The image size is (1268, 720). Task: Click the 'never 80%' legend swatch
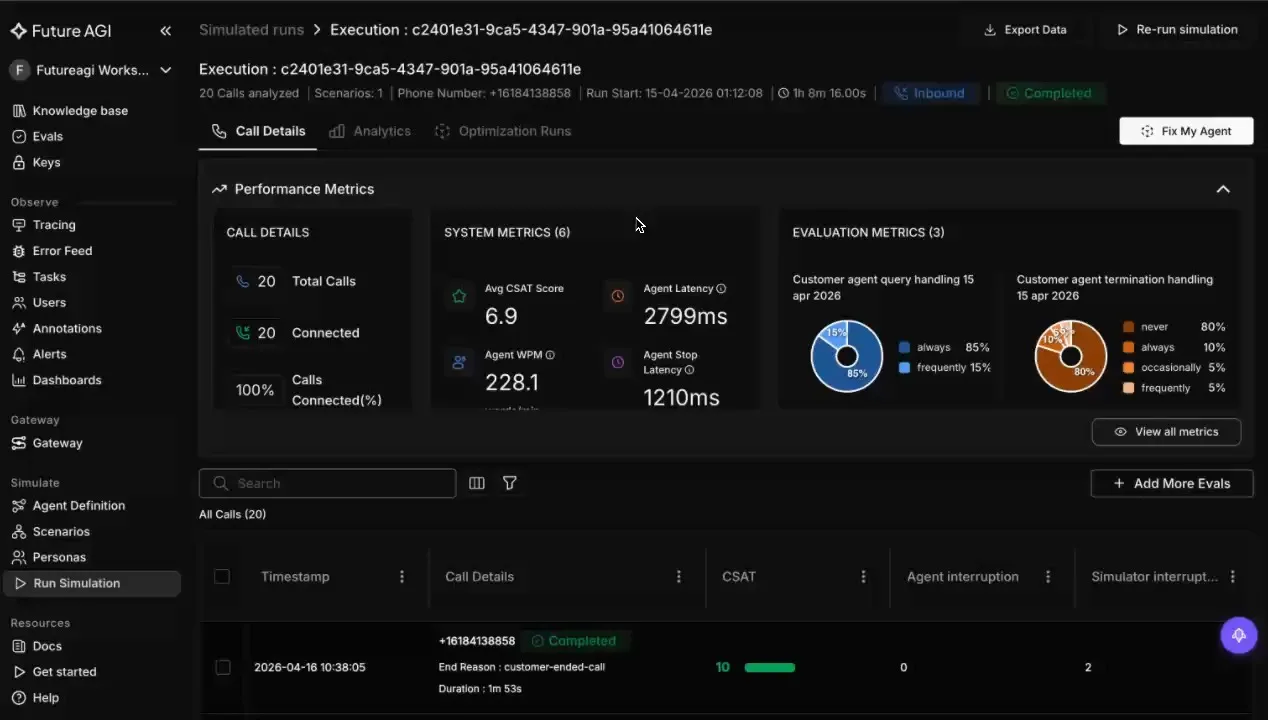[1129, 327]
